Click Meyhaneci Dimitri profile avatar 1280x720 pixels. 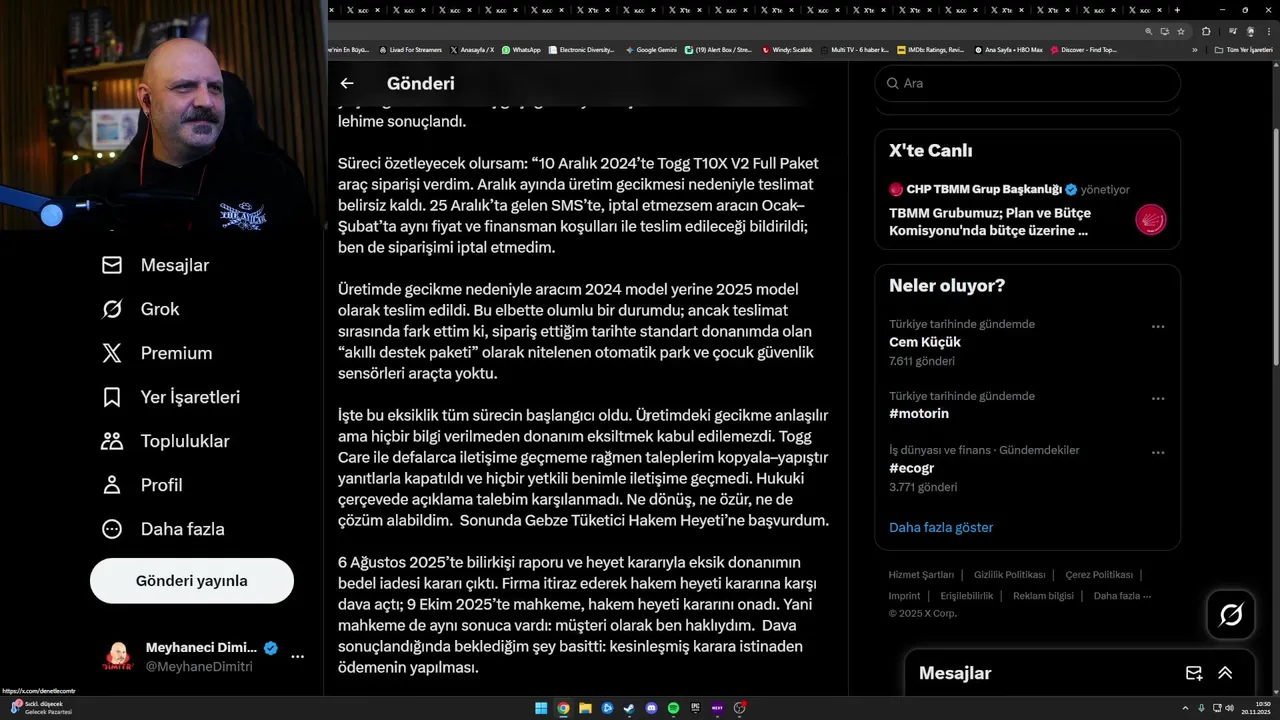[x=118, y=656]
